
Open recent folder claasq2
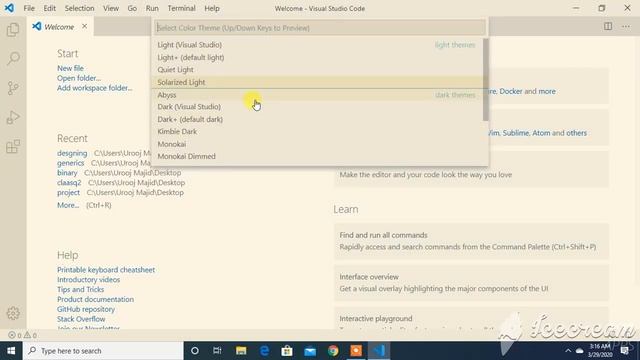[69, 182]
